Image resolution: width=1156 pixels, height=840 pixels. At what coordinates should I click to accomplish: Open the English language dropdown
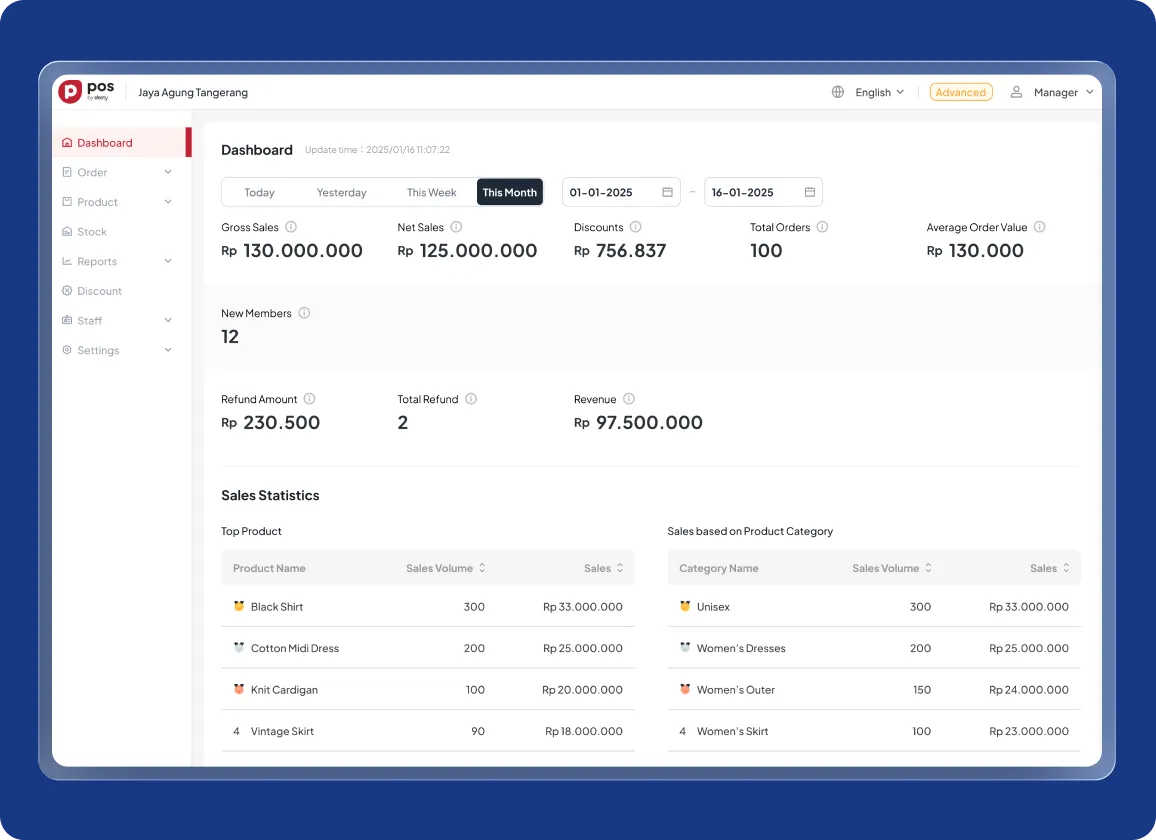click(879, 92)
